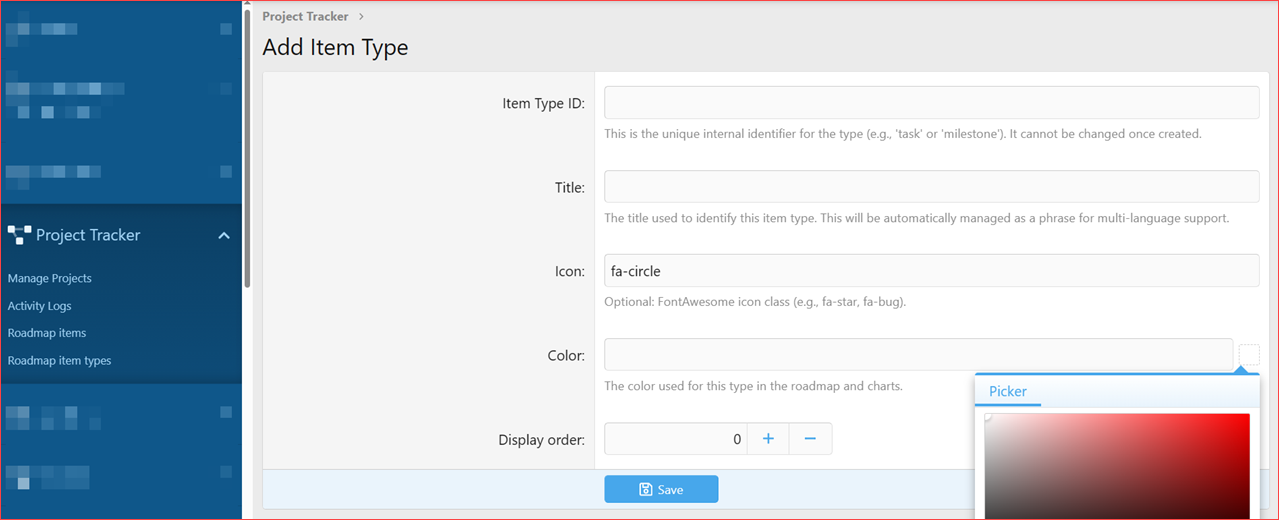The height and width of the screenshot is (520, 1279).
Task: Click the Optional FontAwesome icon class hint
Action: click(755, 301)
